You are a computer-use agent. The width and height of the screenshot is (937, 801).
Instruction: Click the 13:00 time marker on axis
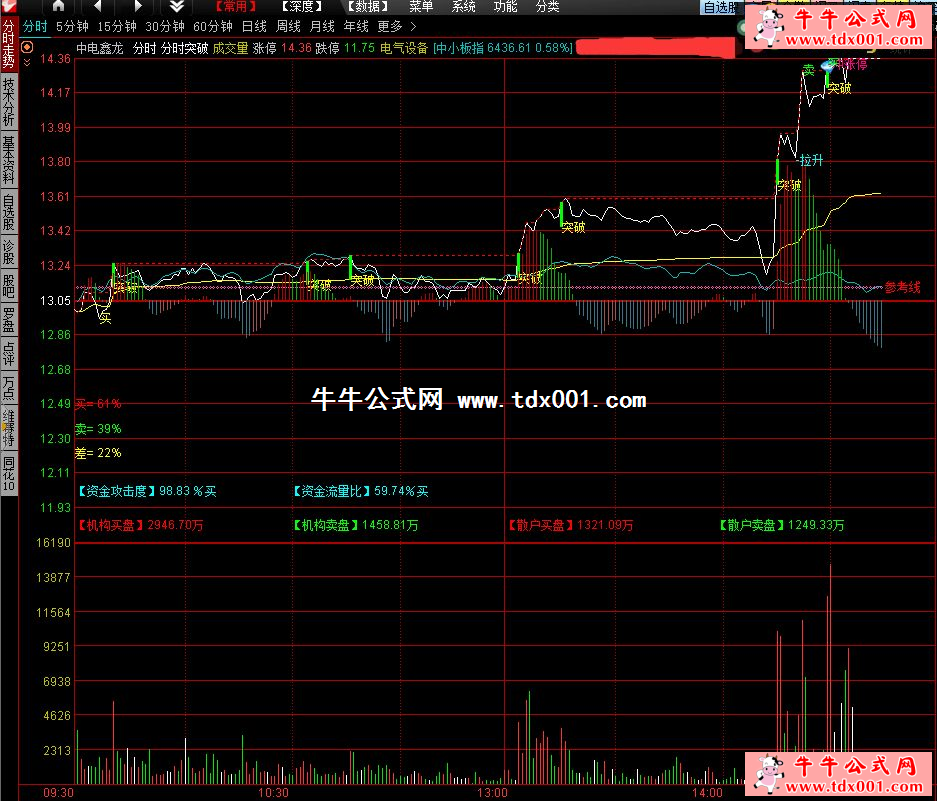[x=491, y=792]
